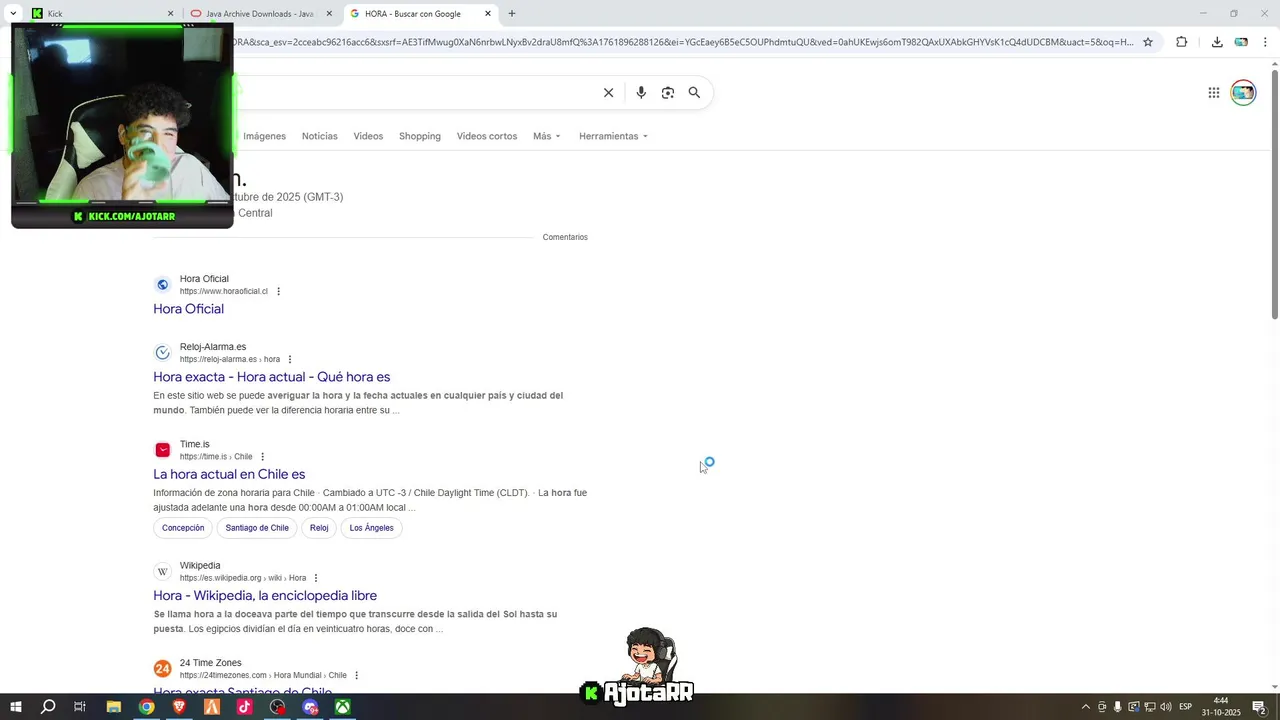Click the Reloj-Alarma.es site favicon

point(162,353)
